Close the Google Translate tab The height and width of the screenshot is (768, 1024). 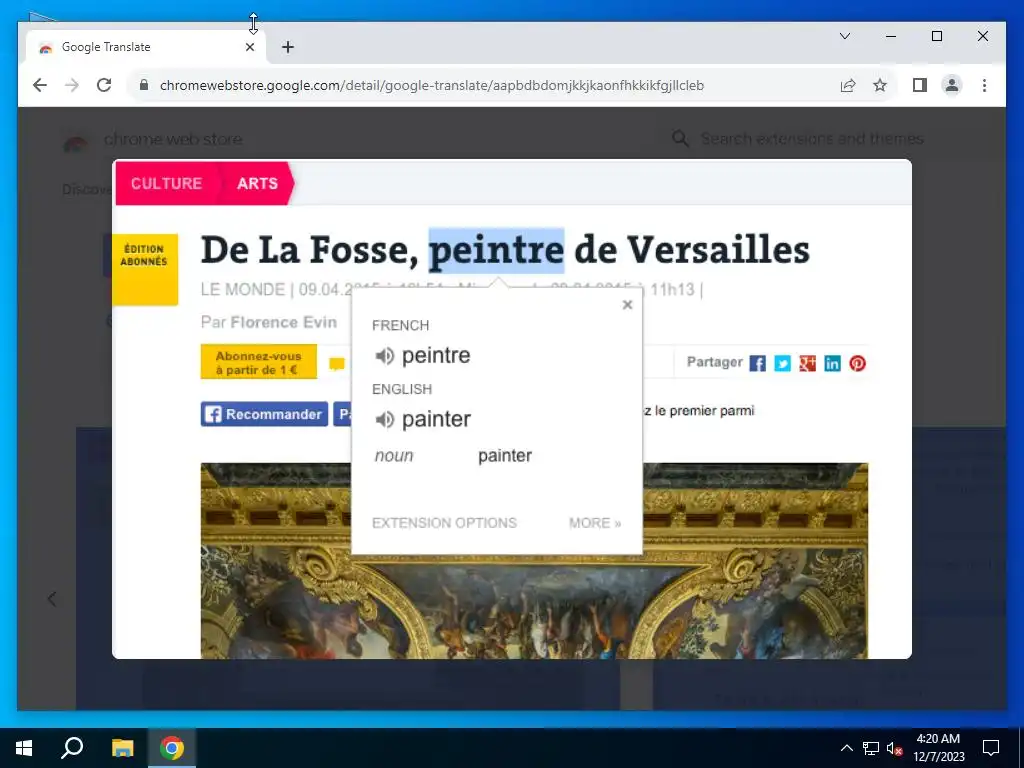click(250, 47)
